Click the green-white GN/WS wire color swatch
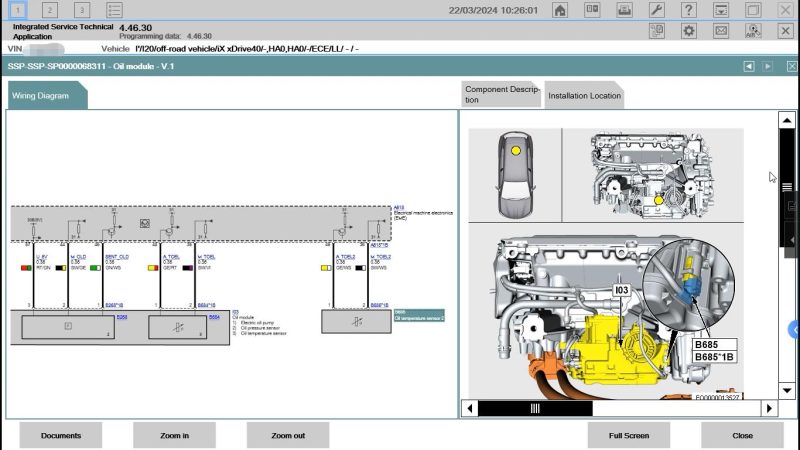 click(95, 268)
